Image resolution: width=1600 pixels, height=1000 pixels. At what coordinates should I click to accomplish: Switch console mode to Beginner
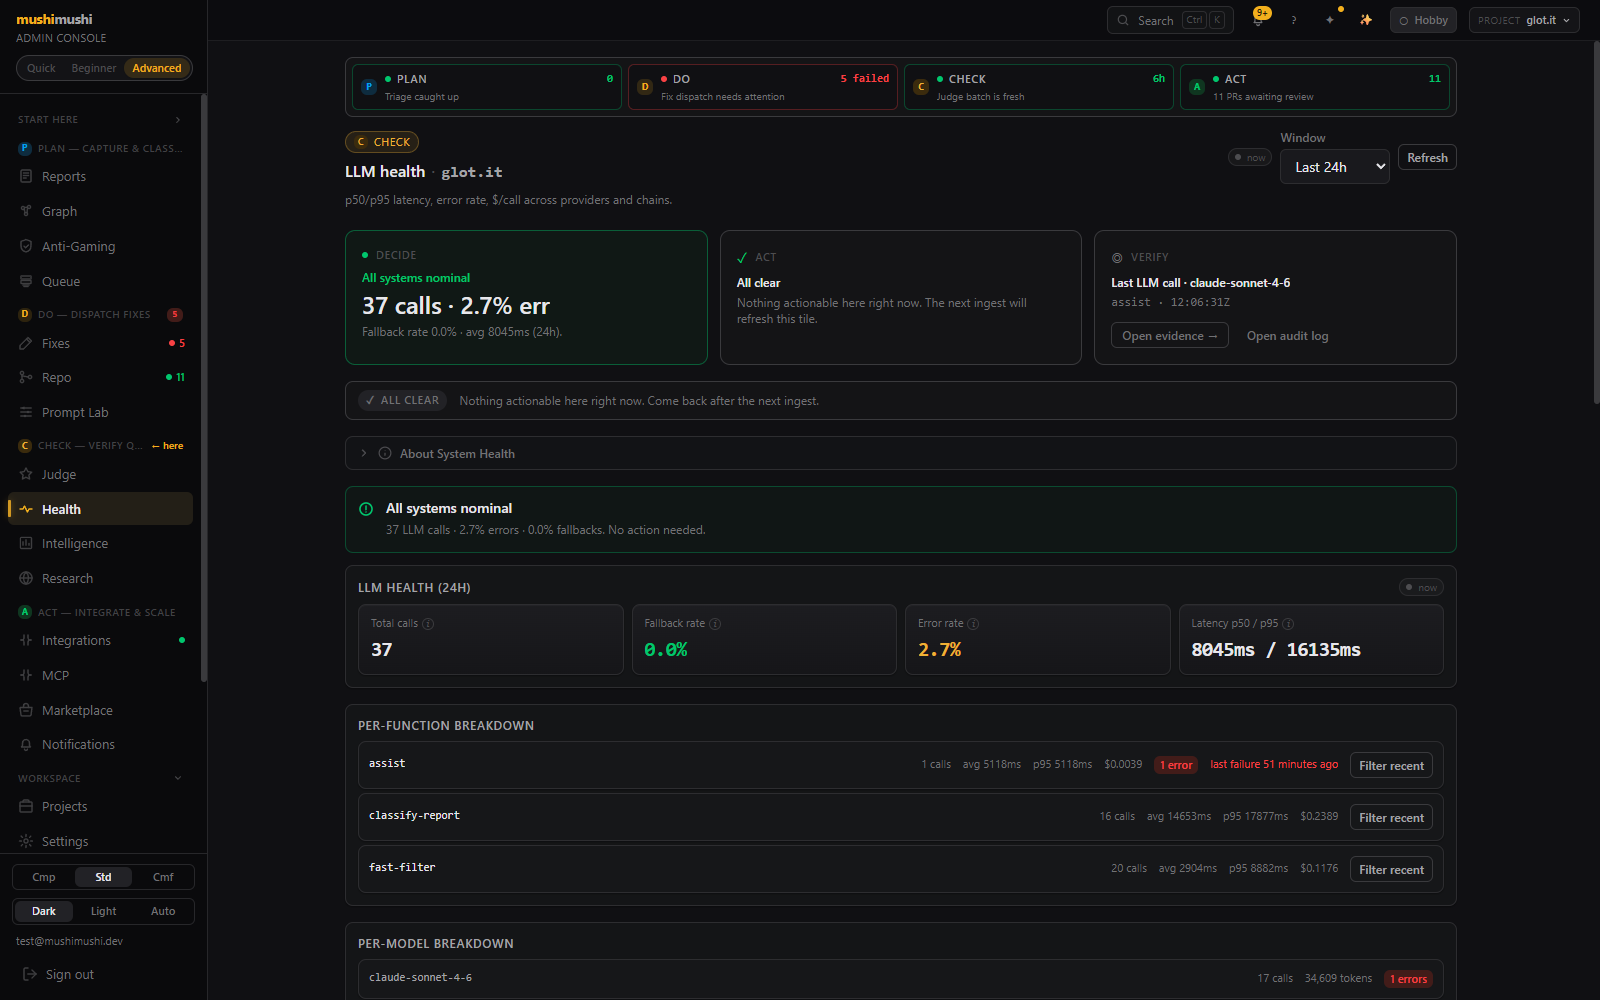(x=94, y=68)
